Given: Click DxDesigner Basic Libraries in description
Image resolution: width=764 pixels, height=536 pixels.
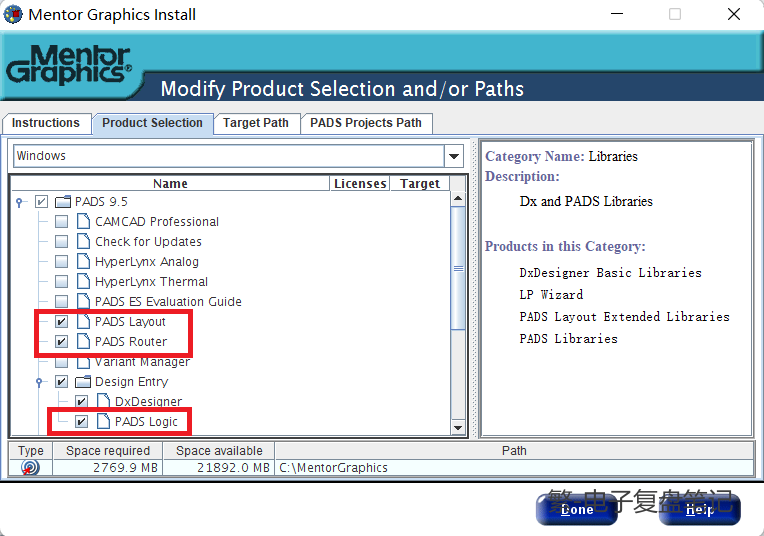Looking at the screenshot, I should coord(611,273).
